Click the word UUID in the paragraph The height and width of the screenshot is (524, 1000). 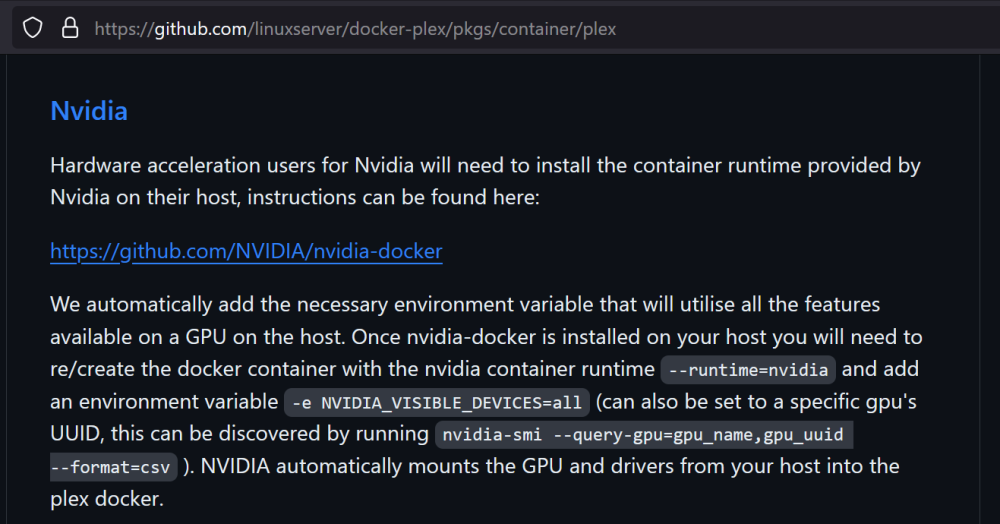click(x=75, y=434)
